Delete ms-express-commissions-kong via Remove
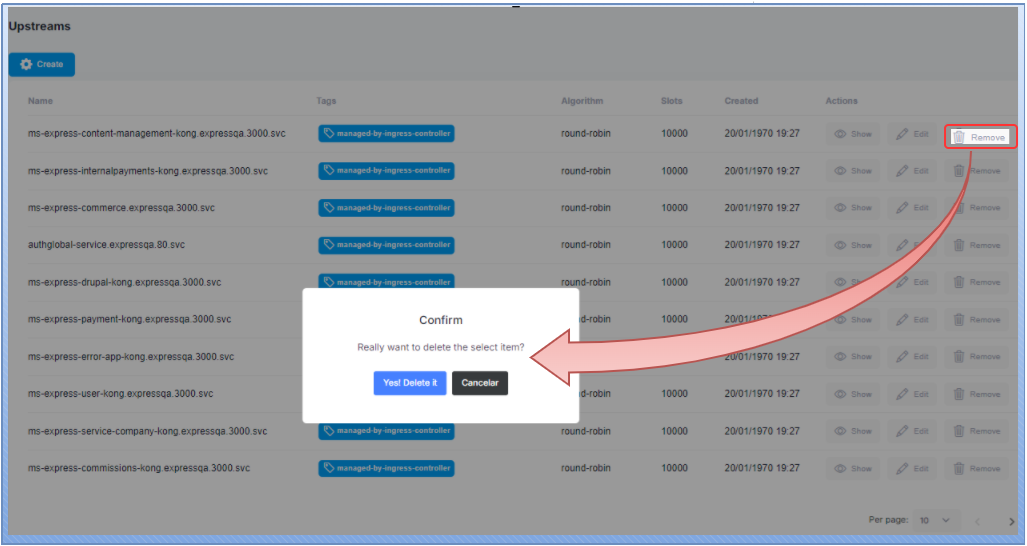Viewport: 1027px width, 546px height. [x=977, y=468]
